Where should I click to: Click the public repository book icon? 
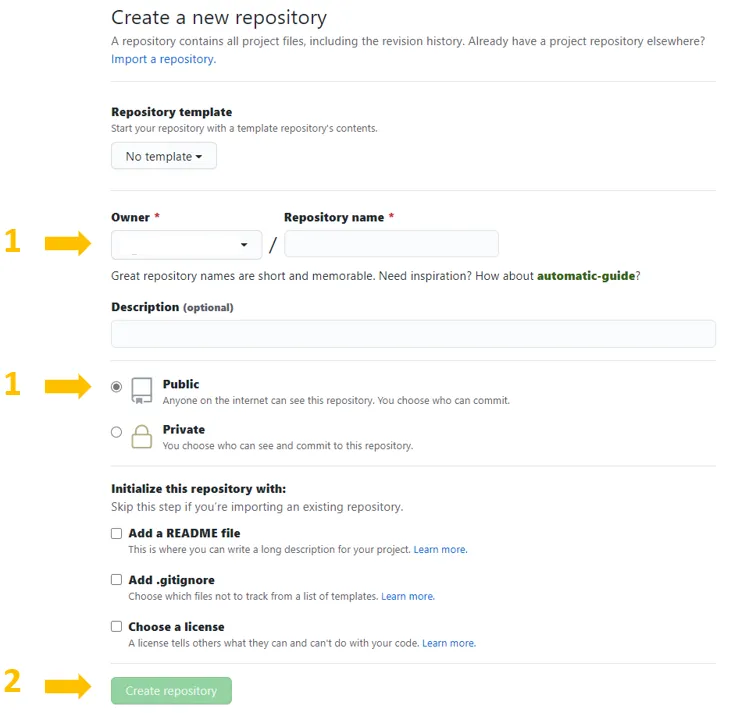[x=142, y=391]
